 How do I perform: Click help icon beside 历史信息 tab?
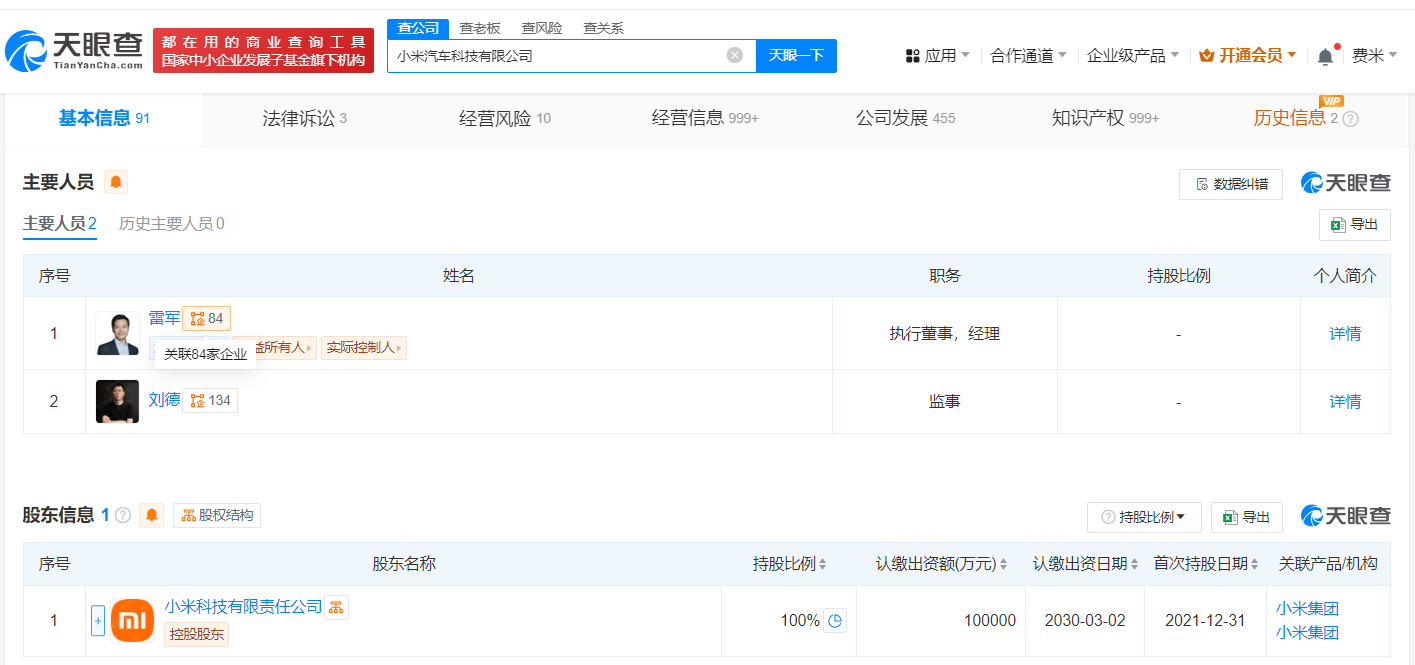click(1350, 119)
